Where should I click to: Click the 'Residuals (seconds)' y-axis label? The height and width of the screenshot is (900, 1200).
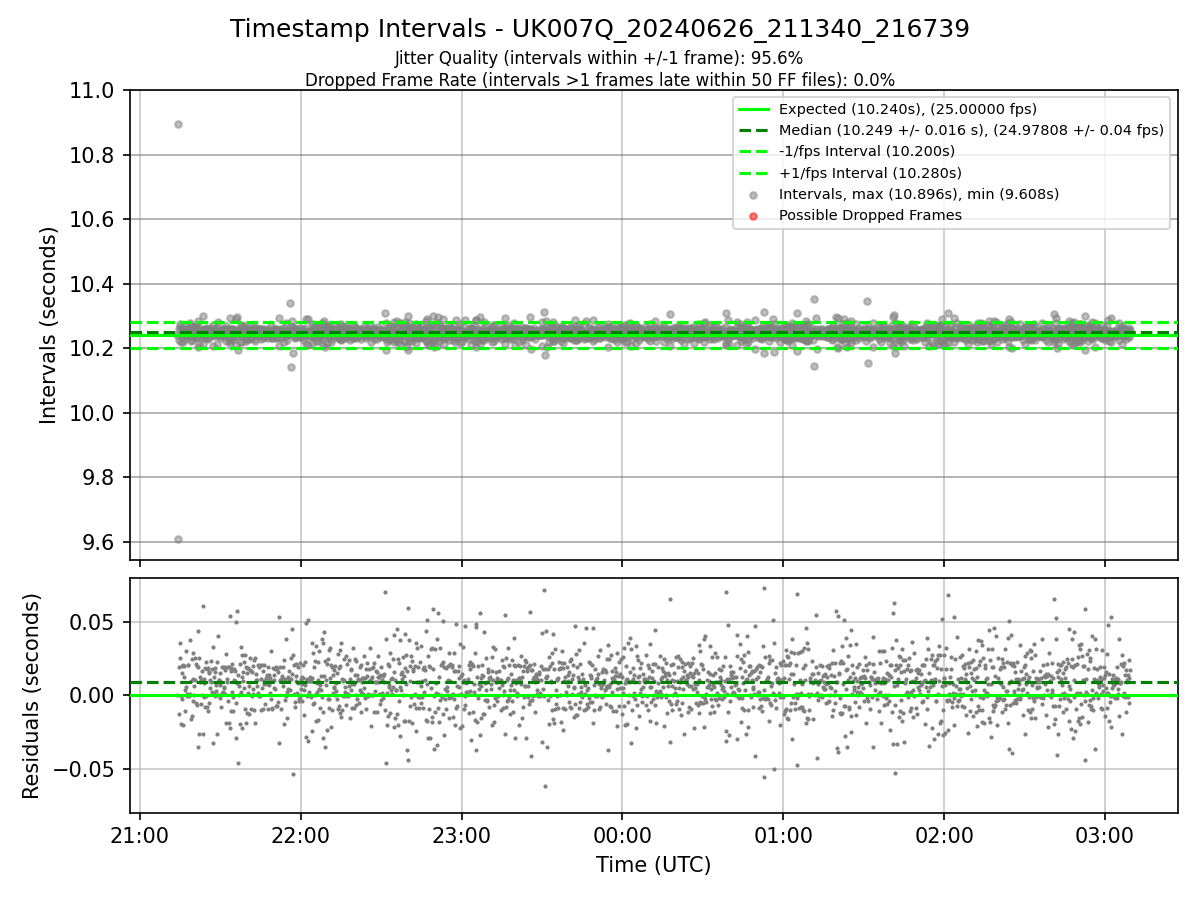(32, 696)
